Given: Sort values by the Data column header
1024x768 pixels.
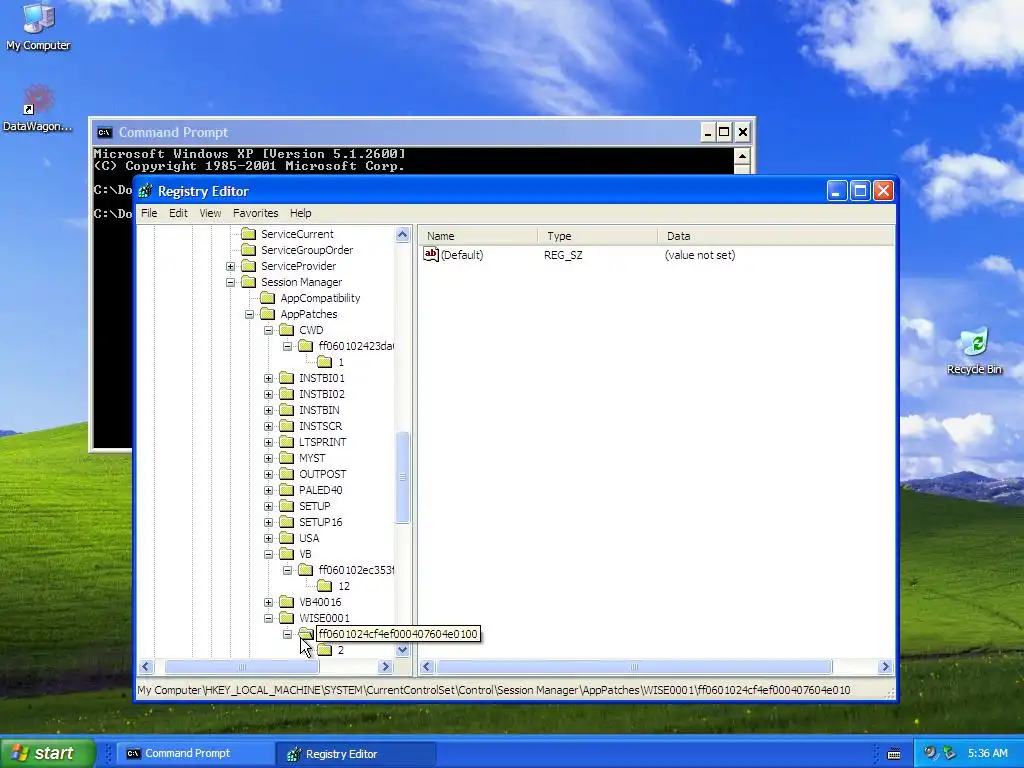Looking at the screenshot, I should (776, 236).
